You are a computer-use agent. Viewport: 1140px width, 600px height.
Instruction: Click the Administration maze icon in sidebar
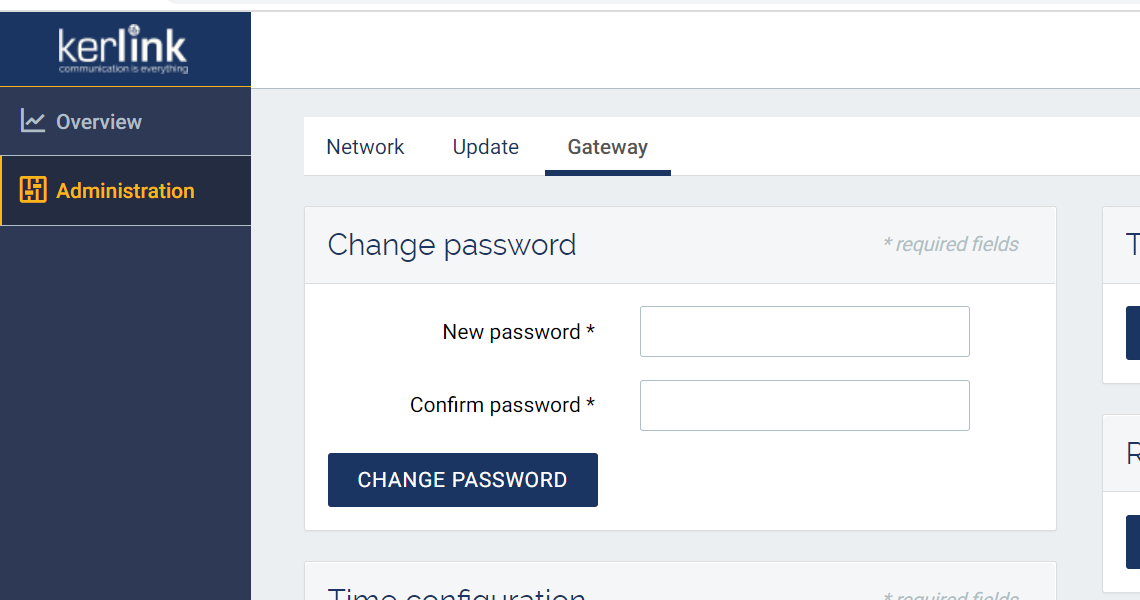[x=33, y=190]
